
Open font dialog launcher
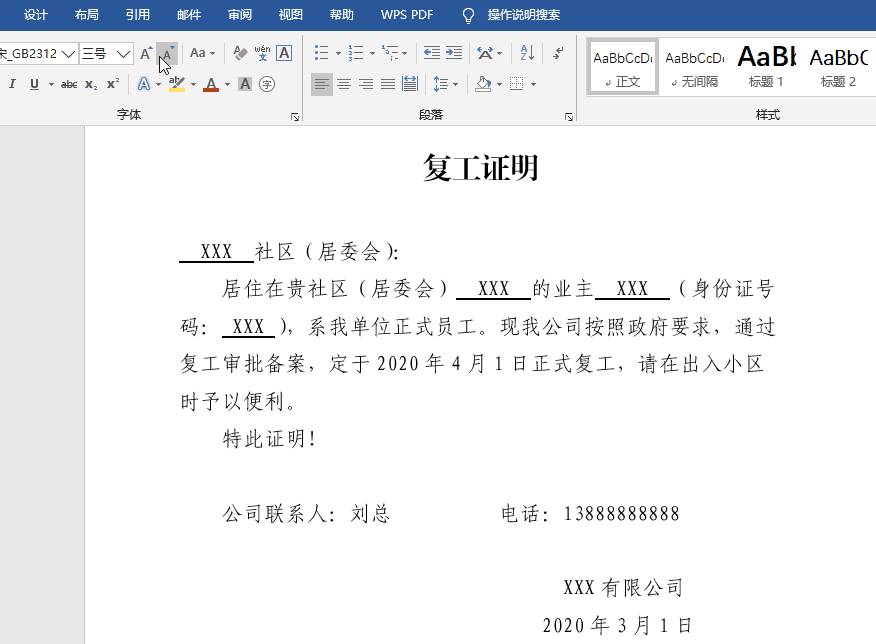tap(294, 116)
